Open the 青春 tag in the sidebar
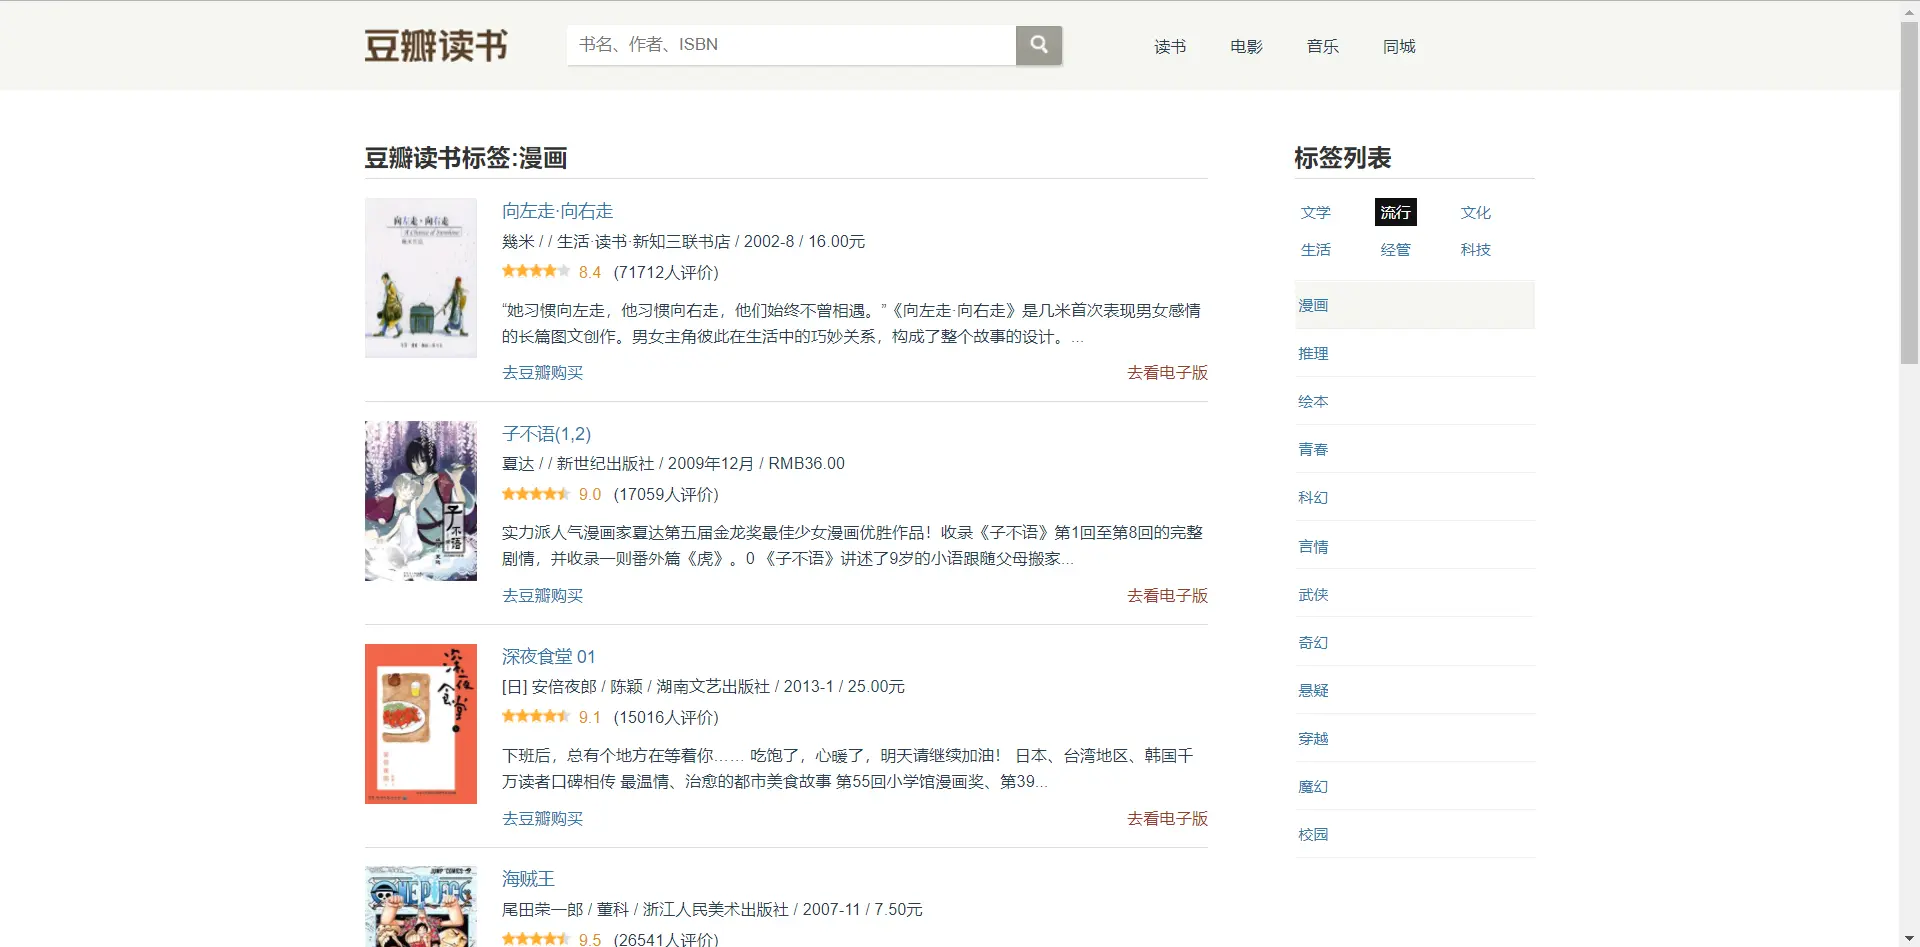This screenshot has height=947, width=1920. [1414, 449]
